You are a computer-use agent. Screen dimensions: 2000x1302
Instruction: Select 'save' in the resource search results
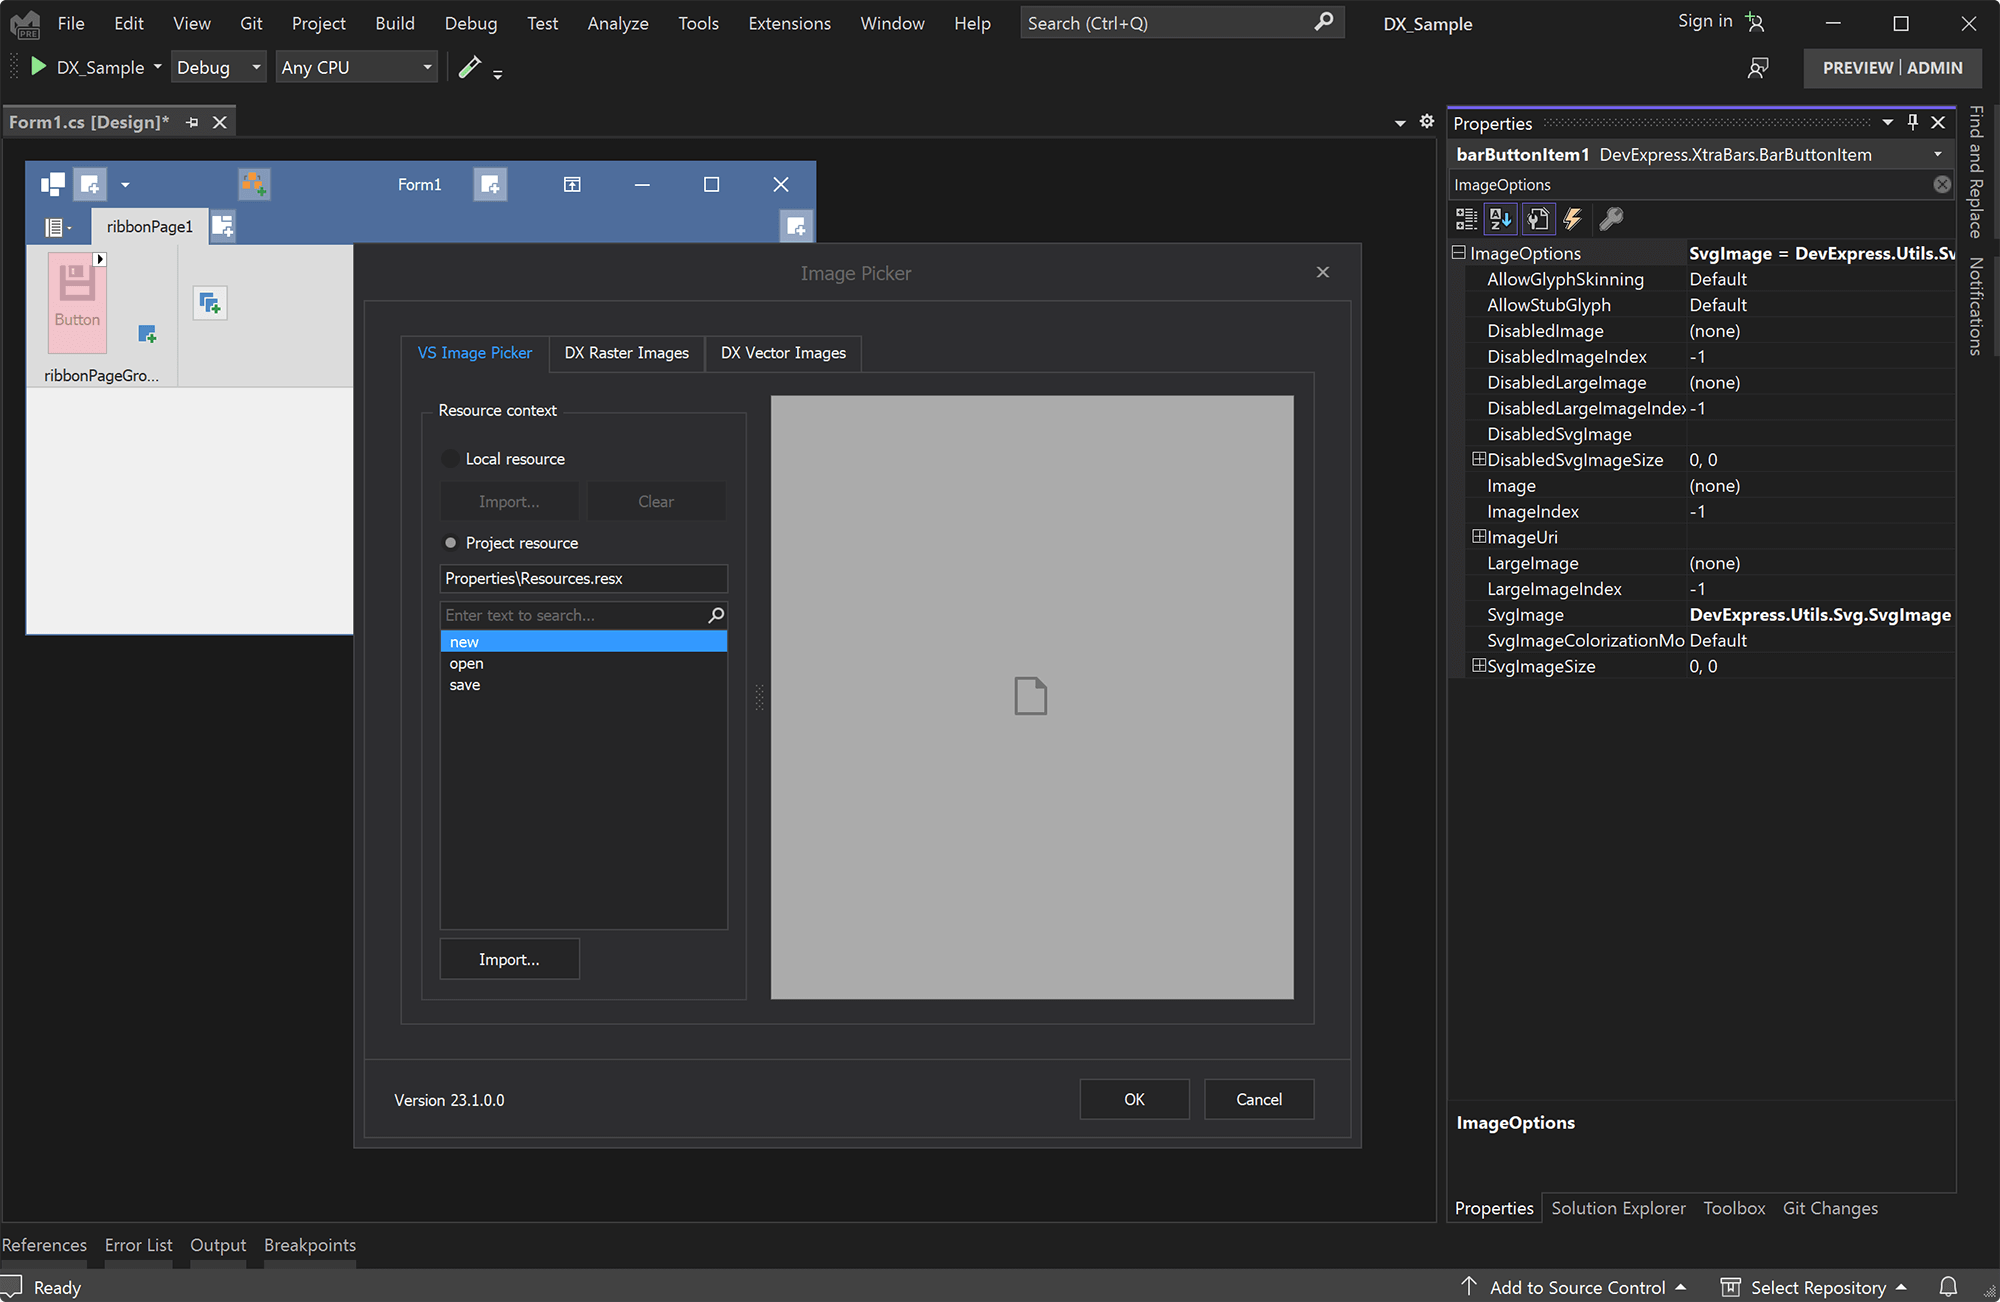tap(465, 684)
